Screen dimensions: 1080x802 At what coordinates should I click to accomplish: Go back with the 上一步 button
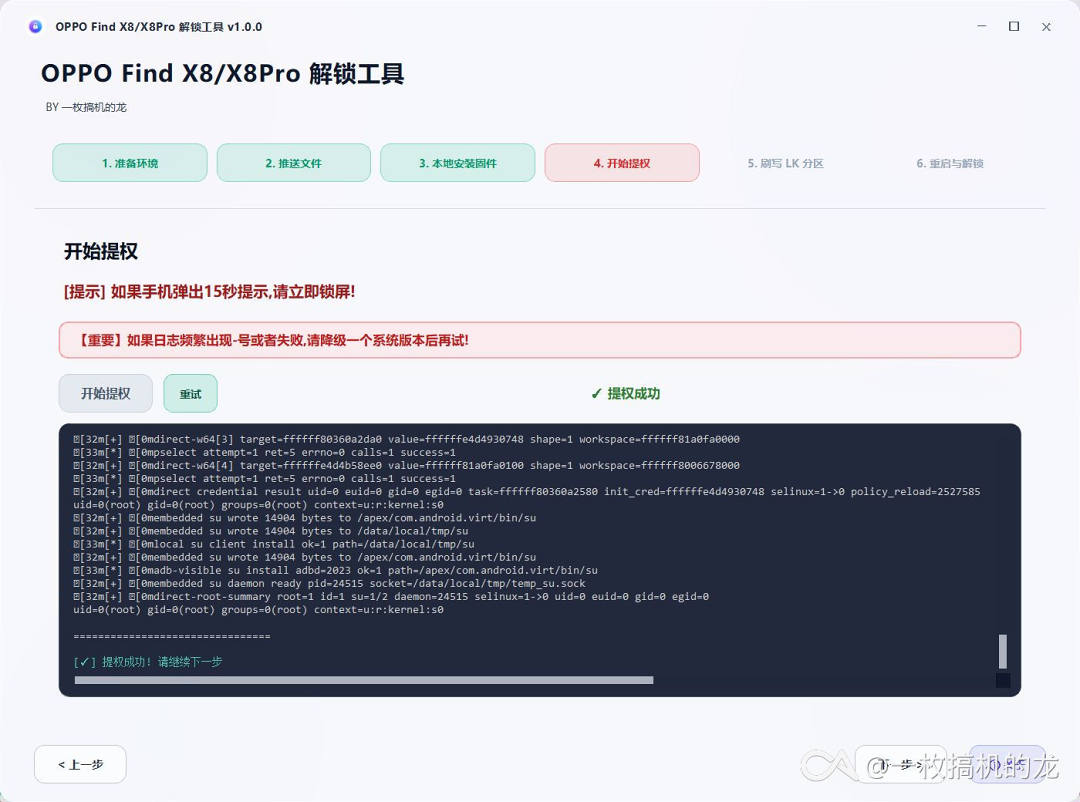[80, 764]
